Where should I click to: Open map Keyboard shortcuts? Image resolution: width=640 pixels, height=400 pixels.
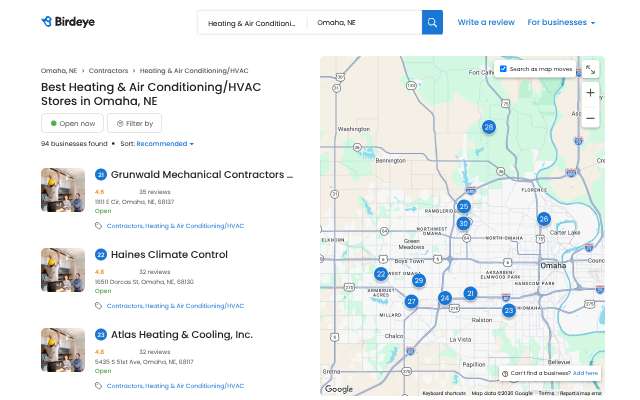(x=444, y=393)
